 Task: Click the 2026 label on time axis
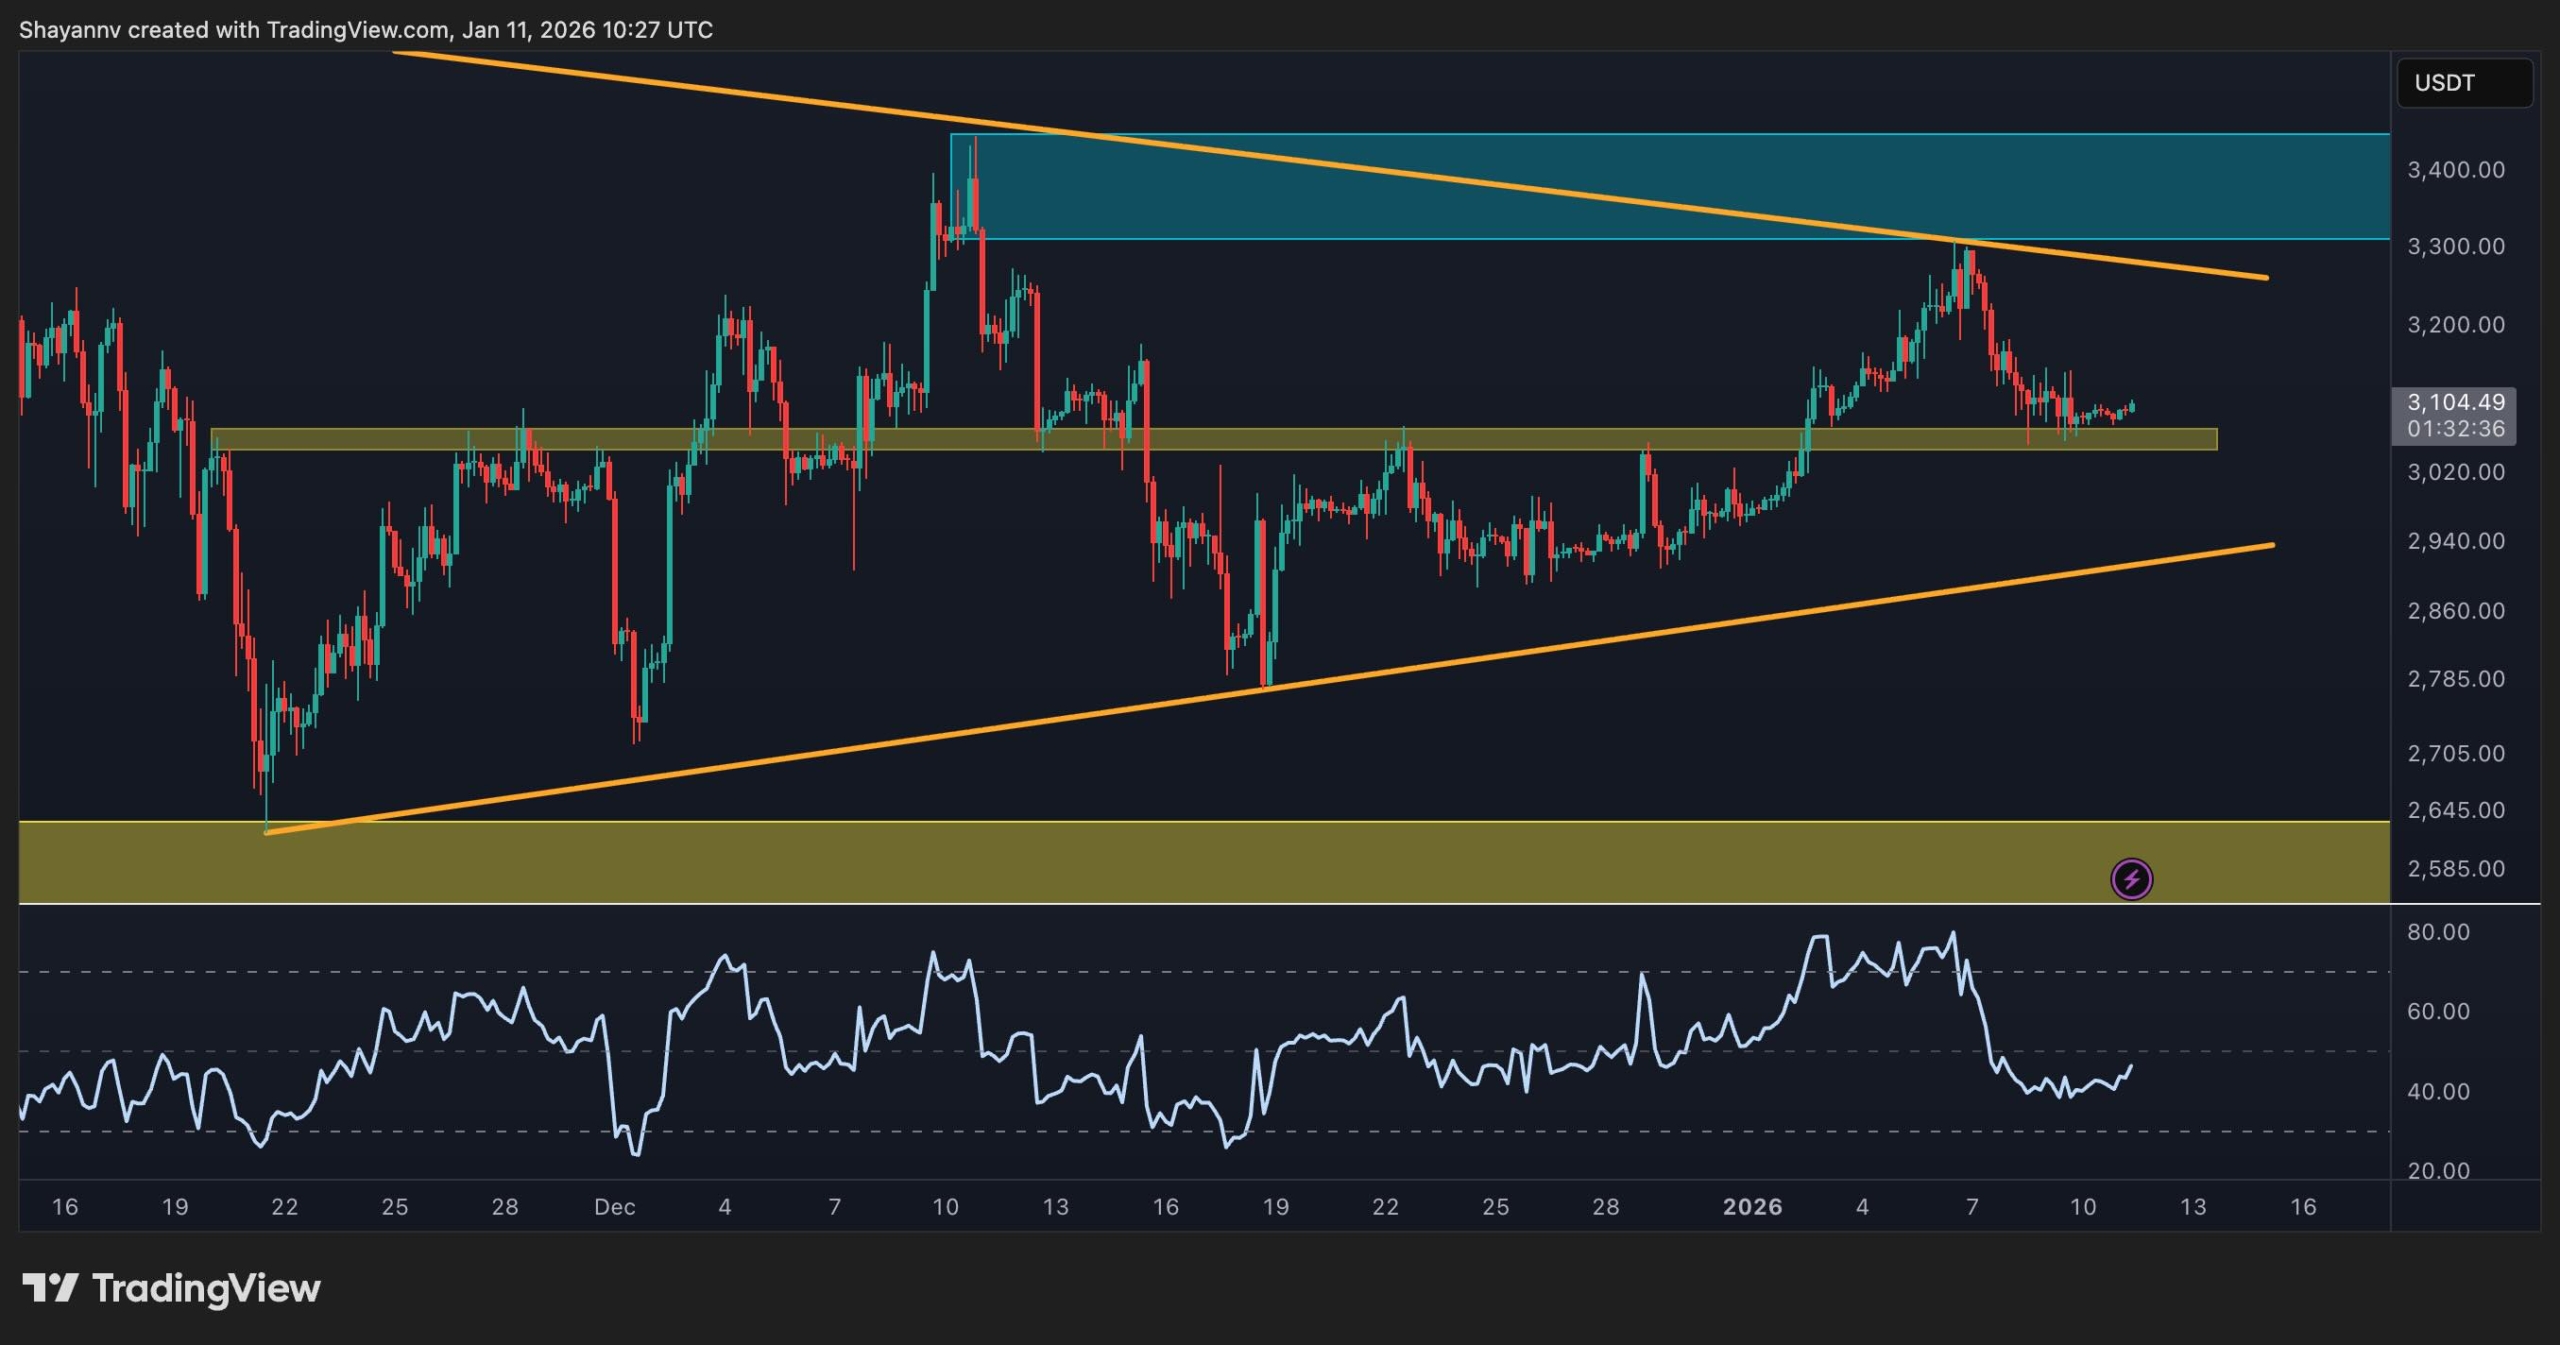1752,1207
